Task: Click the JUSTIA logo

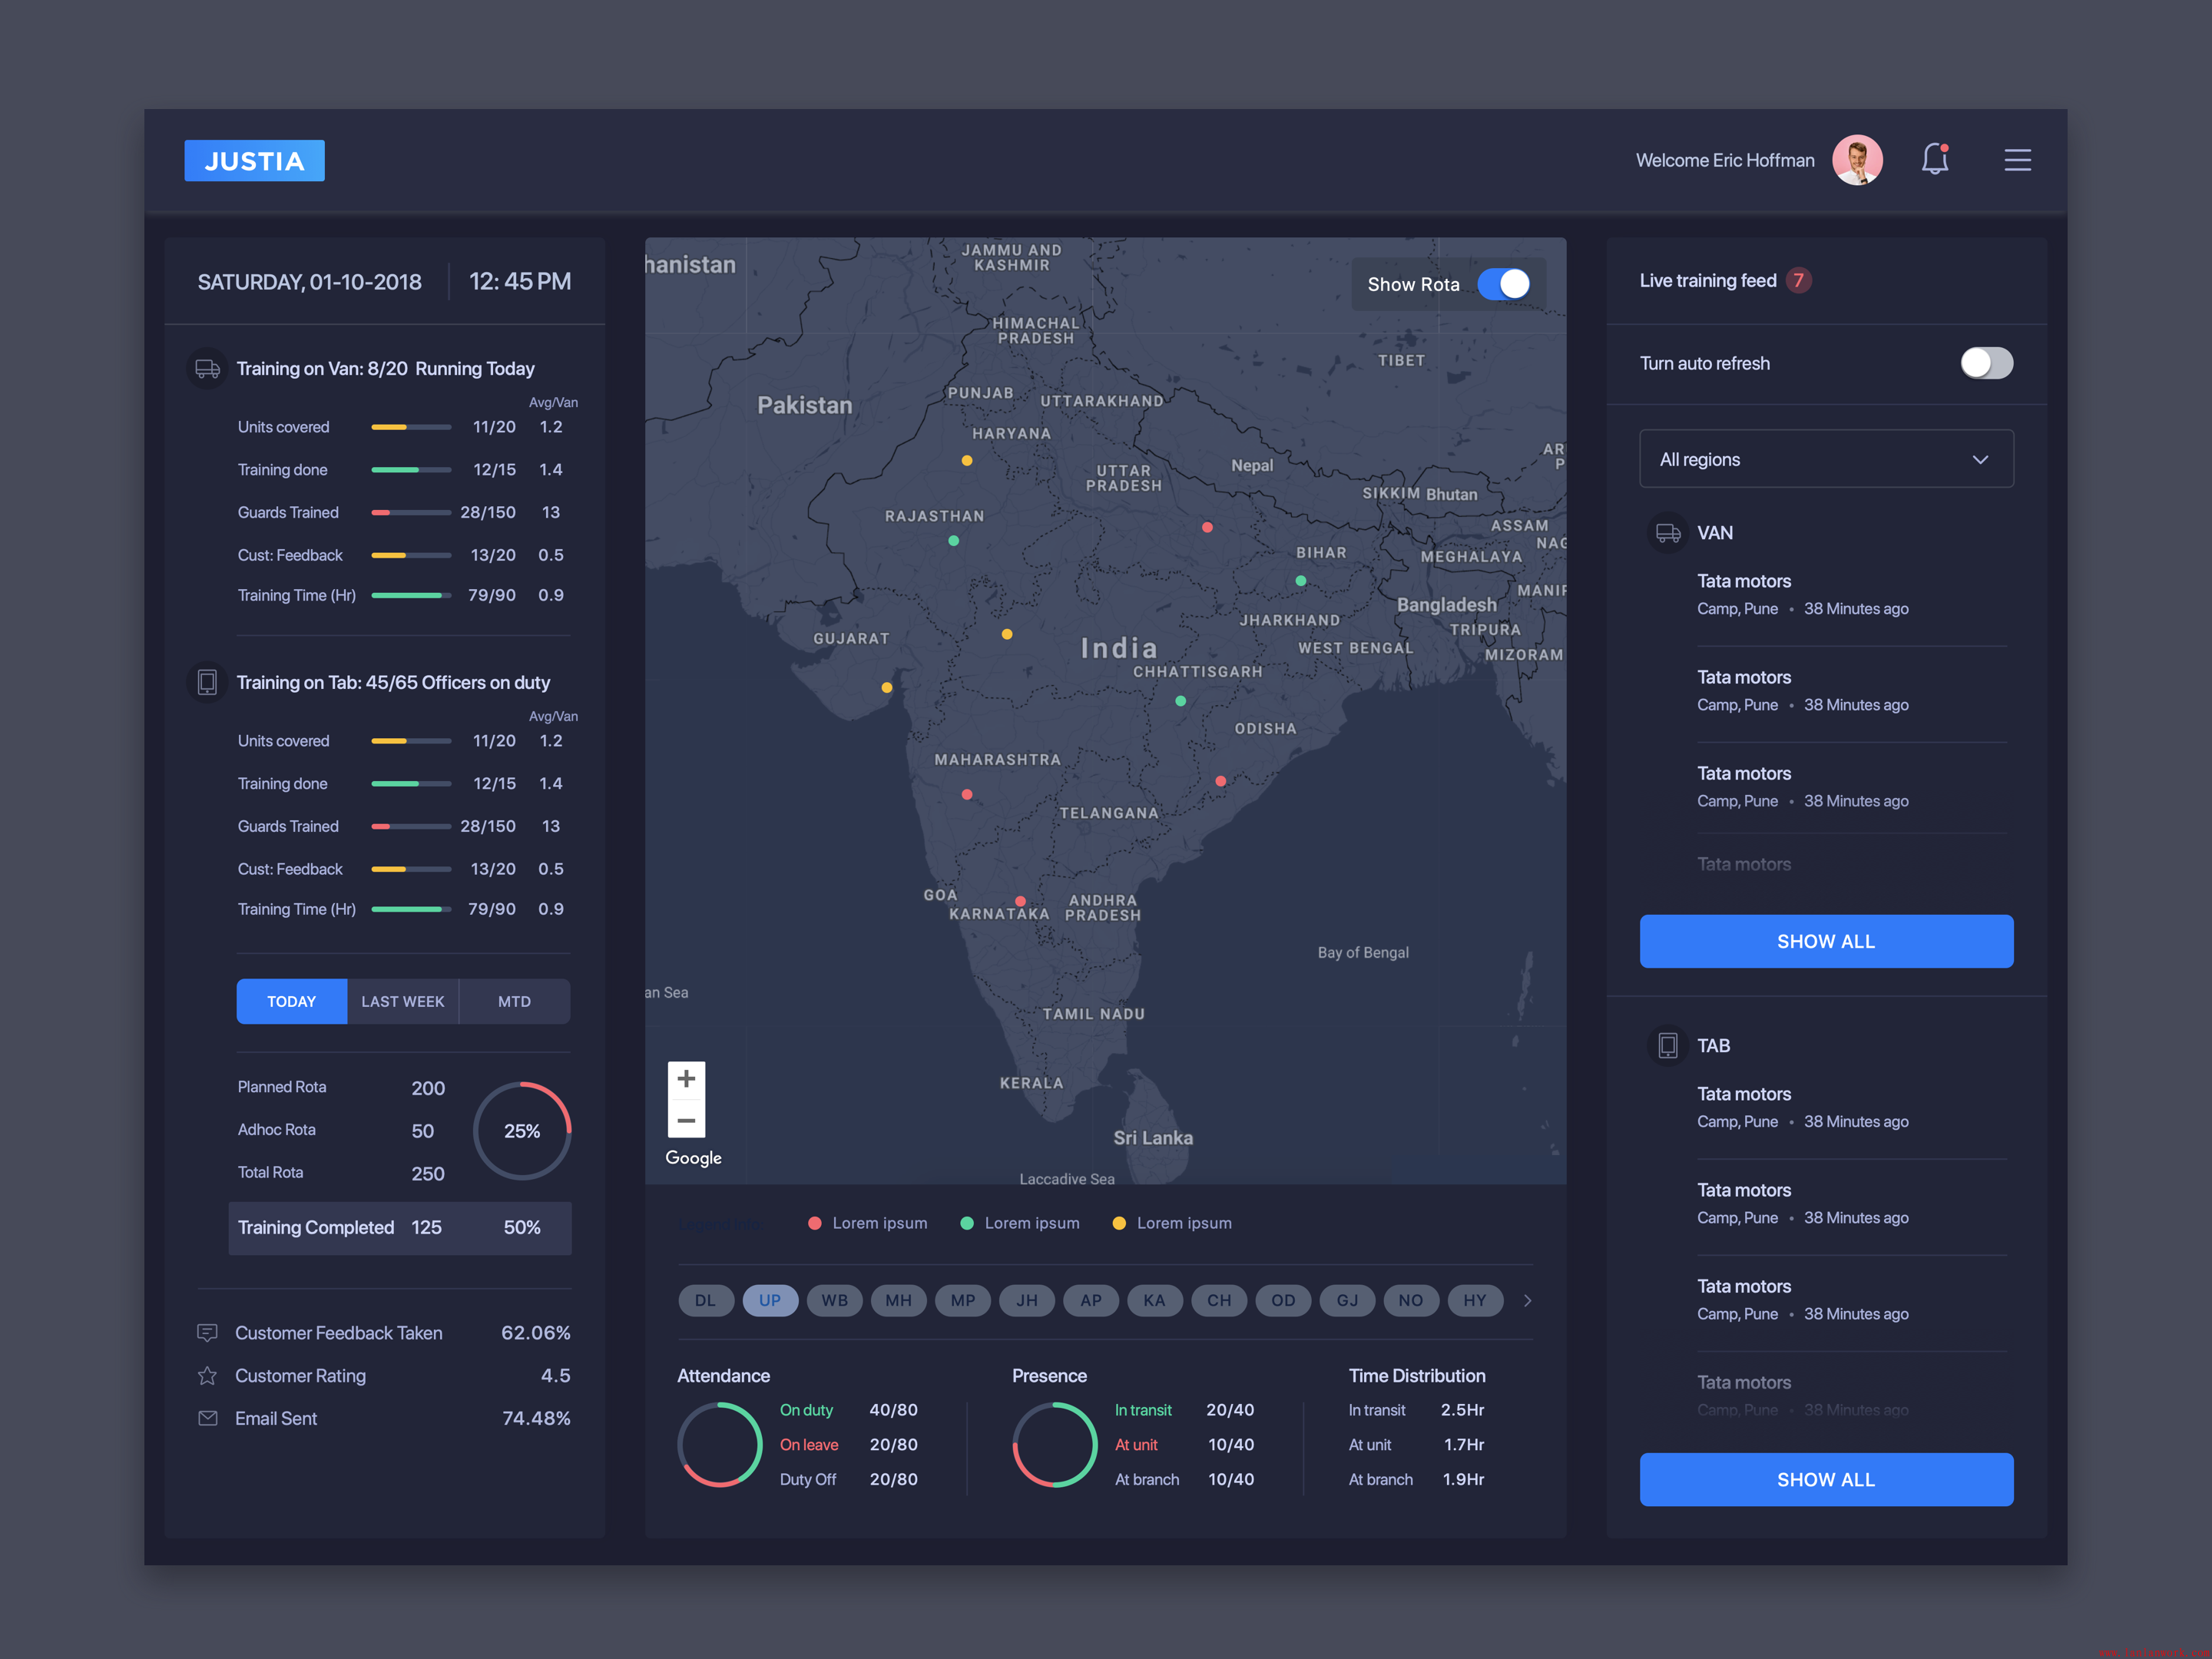Action: pos(254,161)
